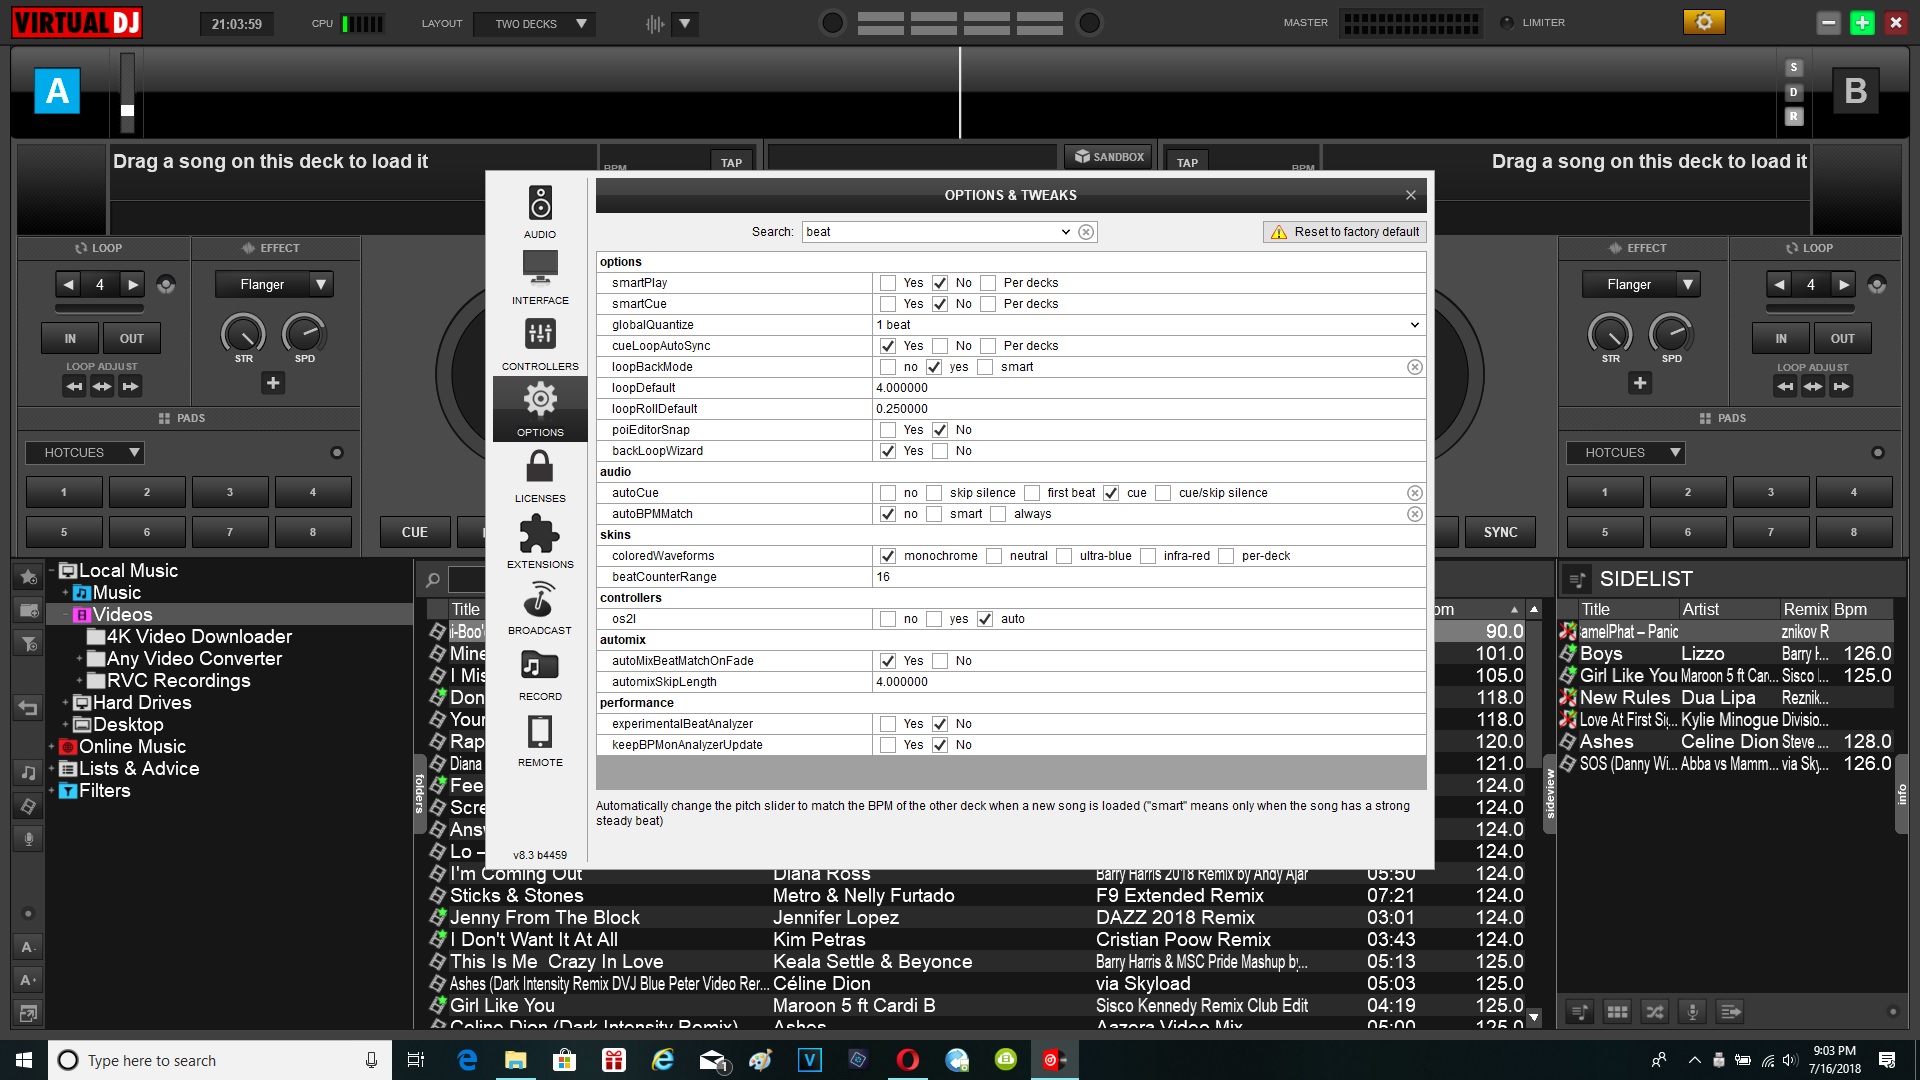The width and height of the screenshot is (1920, 1080).
Task: Reset the autoCue setting to default
Action: pos(1414,493)
